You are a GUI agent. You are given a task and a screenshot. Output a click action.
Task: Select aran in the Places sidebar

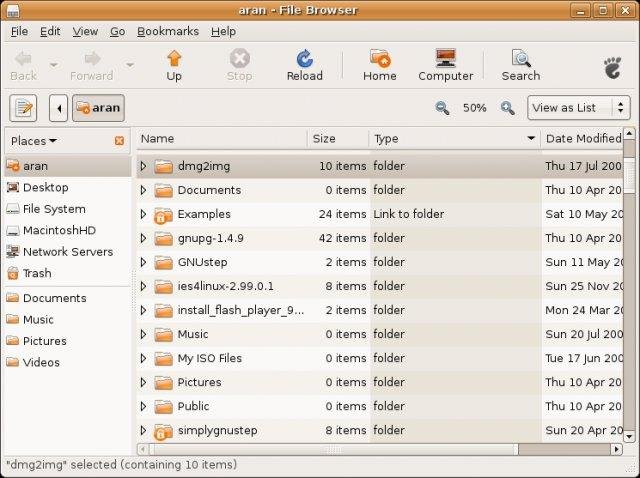[x=68, y=166]
